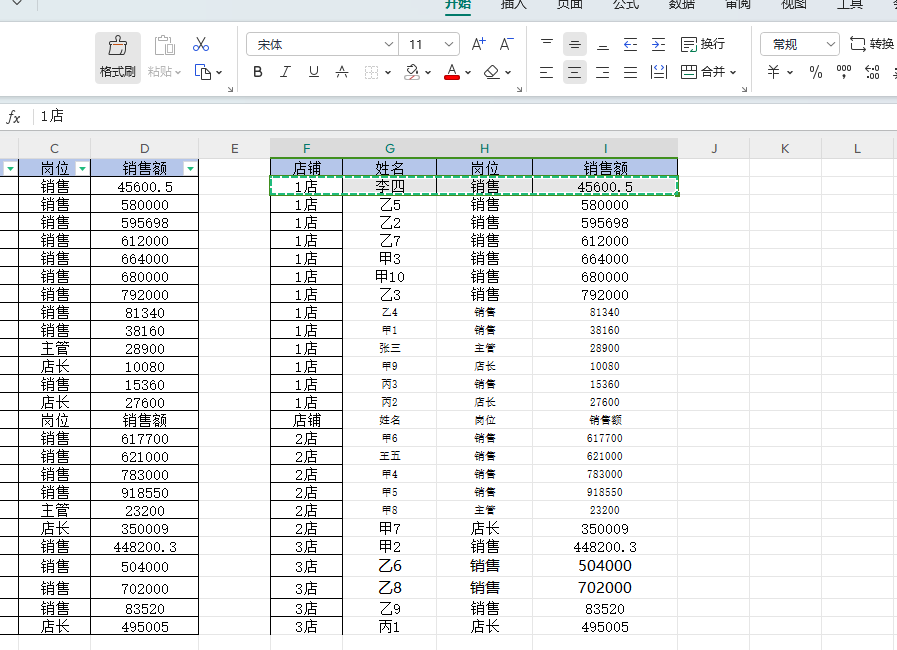Switch to the 审阅 ribbon tab
The image size is (897, 650).
pyautogui.click(x=738, y=5)
